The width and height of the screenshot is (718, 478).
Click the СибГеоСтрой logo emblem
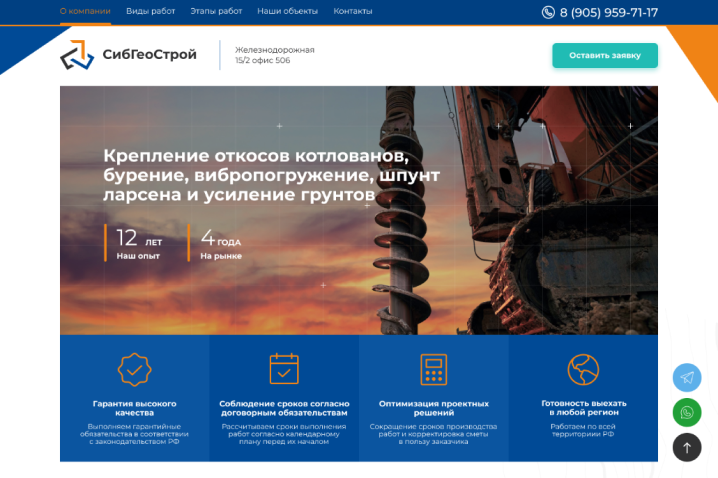click(77, 55)
